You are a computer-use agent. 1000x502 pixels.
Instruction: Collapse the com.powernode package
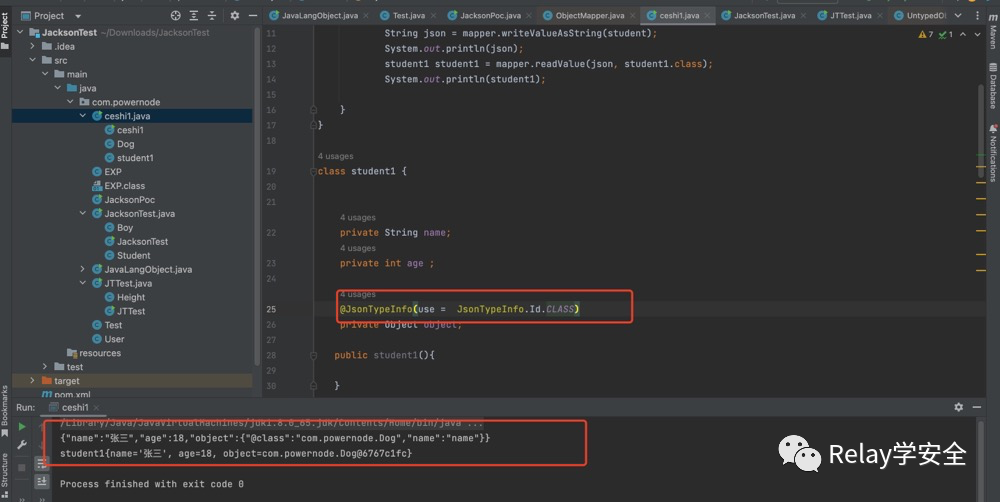click(70, 102)
